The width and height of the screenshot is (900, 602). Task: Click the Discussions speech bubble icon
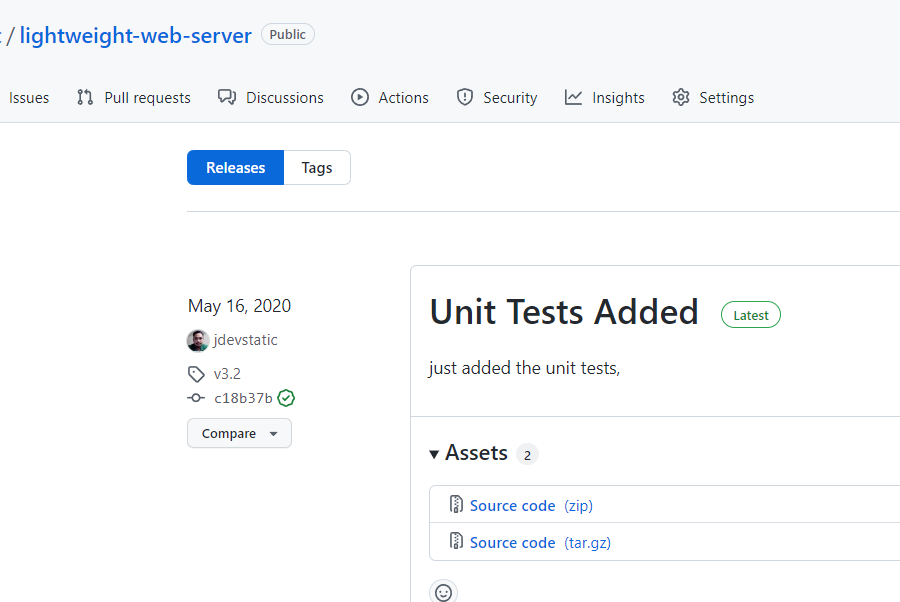tap(227, 97)
